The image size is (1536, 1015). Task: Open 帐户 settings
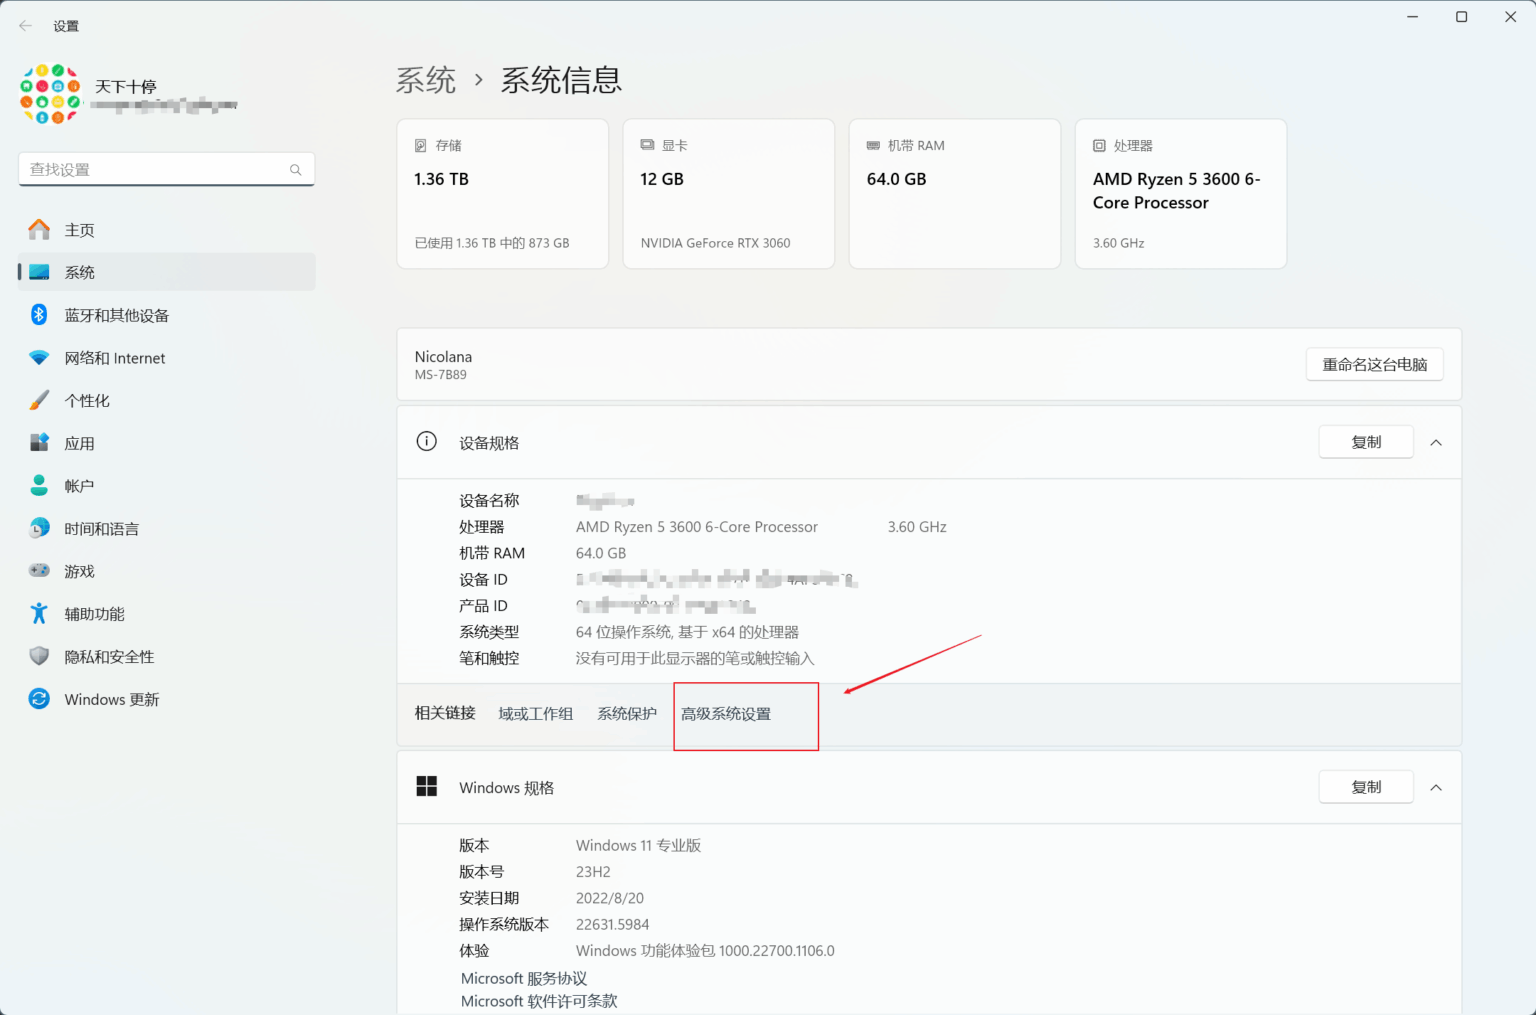(x=81, y=485)
